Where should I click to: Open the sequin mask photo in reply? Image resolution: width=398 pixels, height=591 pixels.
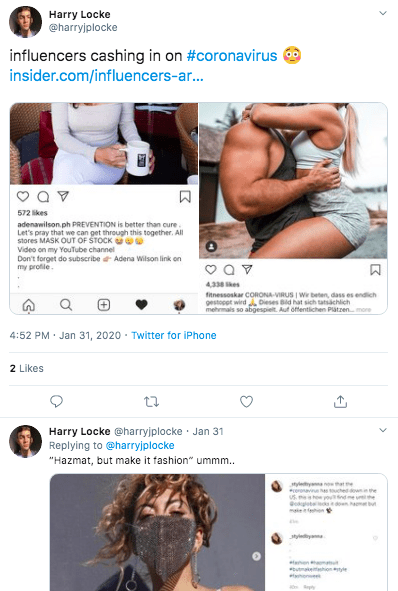(x=158, y=532)
